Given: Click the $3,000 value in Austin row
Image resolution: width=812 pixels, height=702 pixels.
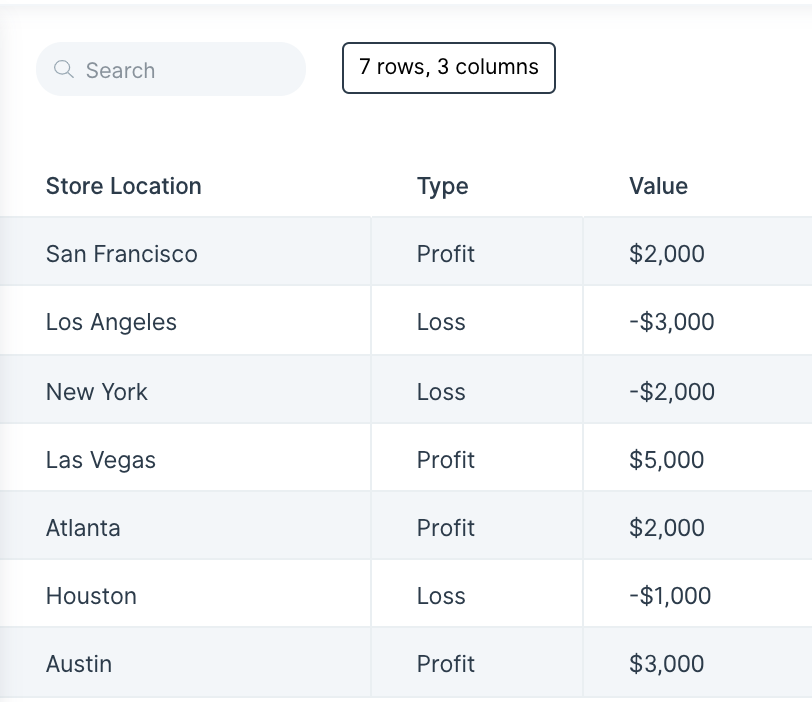Looking at the screenshot, I should (698, 662).
